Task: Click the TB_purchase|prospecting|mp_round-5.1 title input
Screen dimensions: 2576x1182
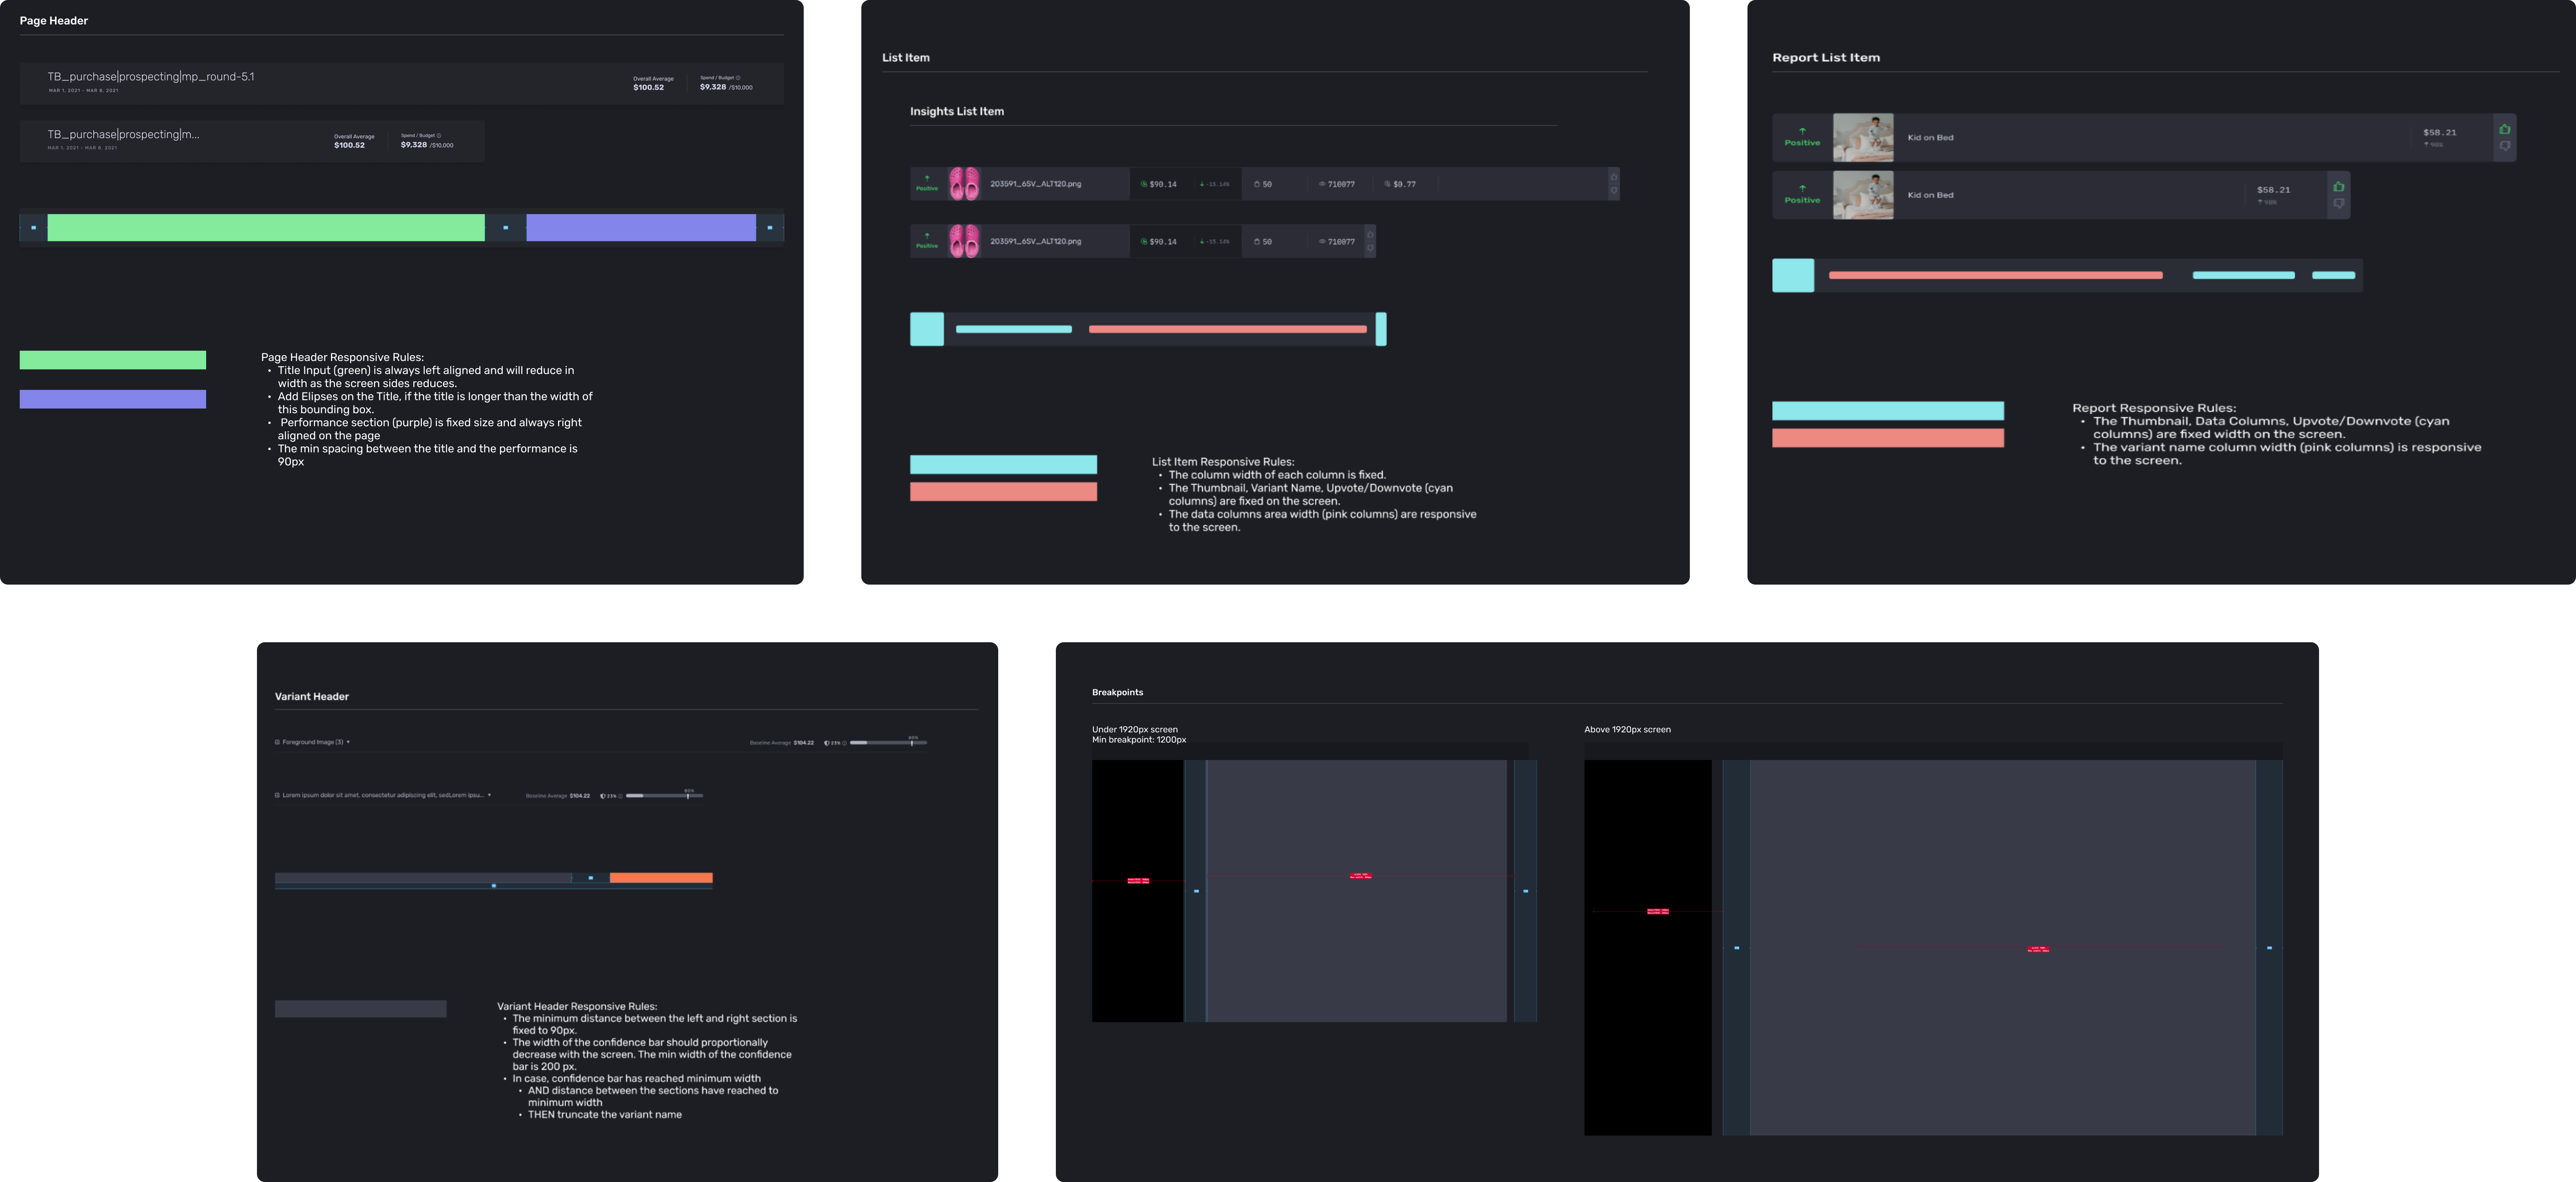Action: click(x=151, y=77)
